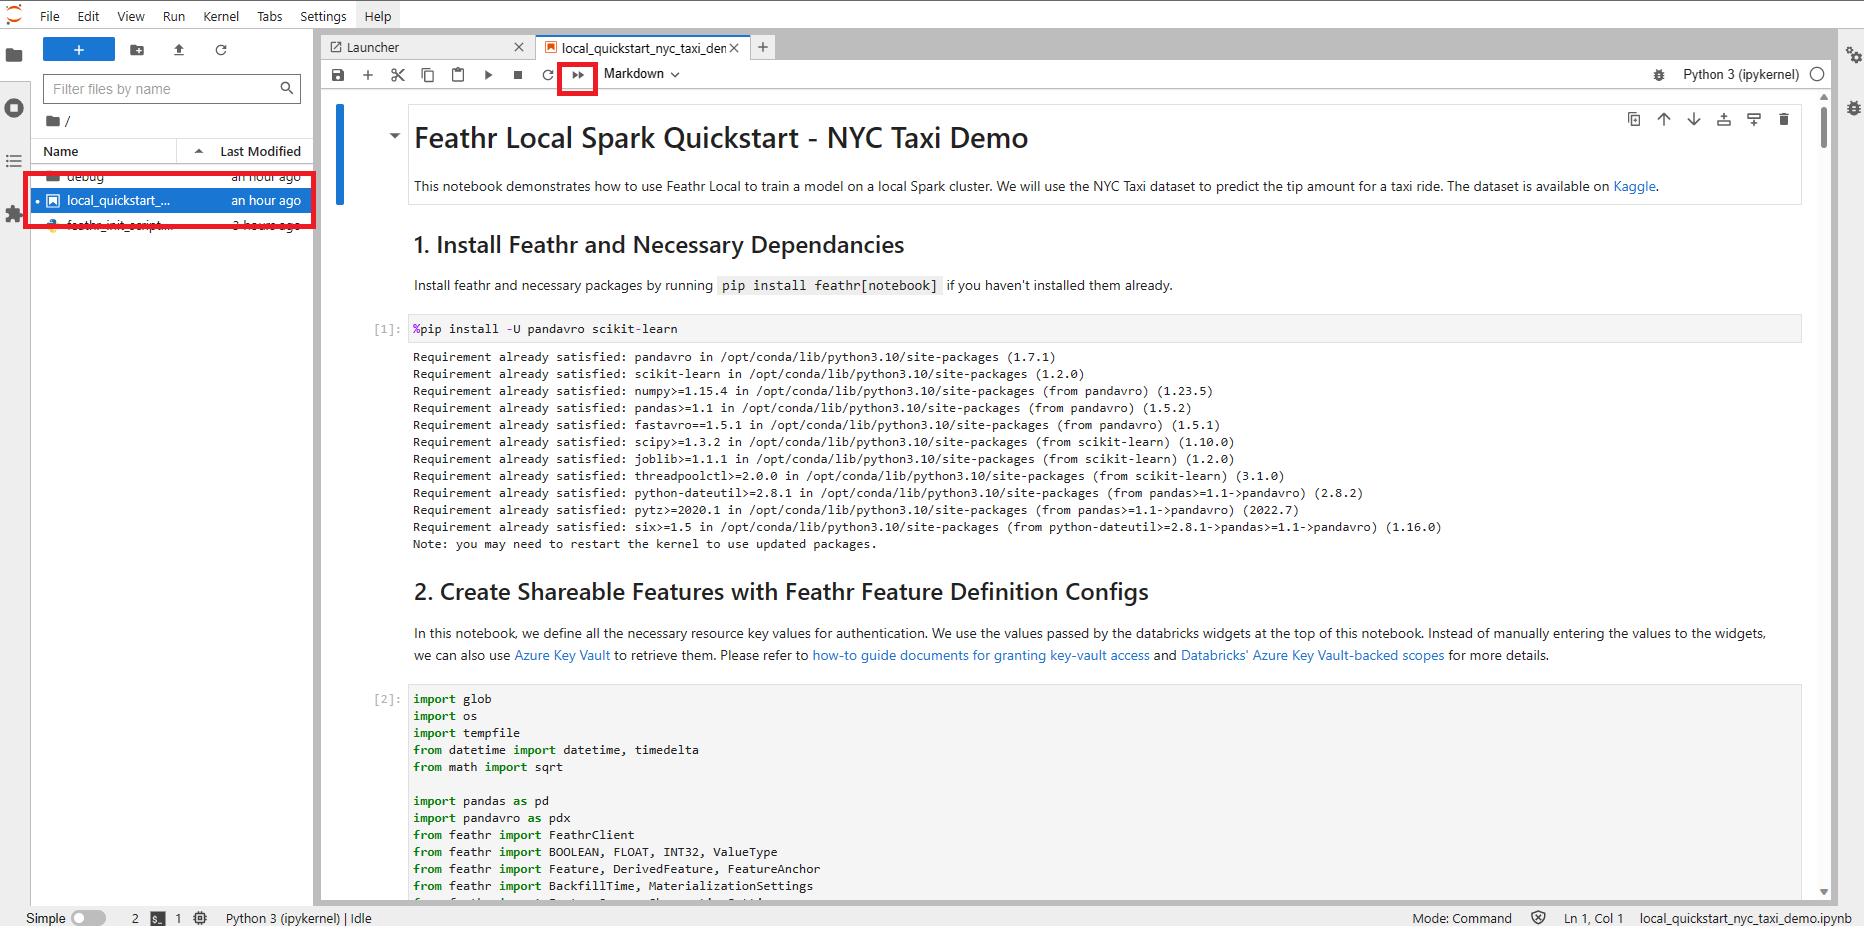Click Ln 1, Col 1 in status bar
1864x926 pixels.
pos(1594,918)
